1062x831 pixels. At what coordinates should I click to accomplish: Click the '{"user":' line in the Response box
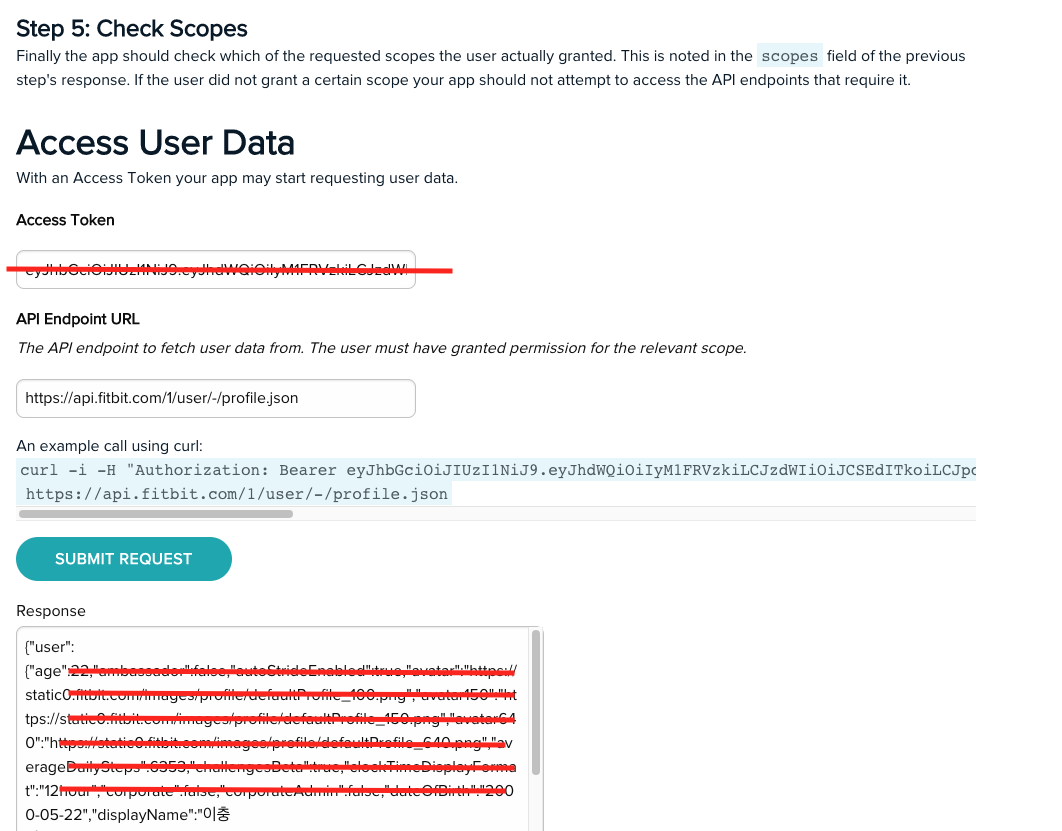click(x=49, y=647)
